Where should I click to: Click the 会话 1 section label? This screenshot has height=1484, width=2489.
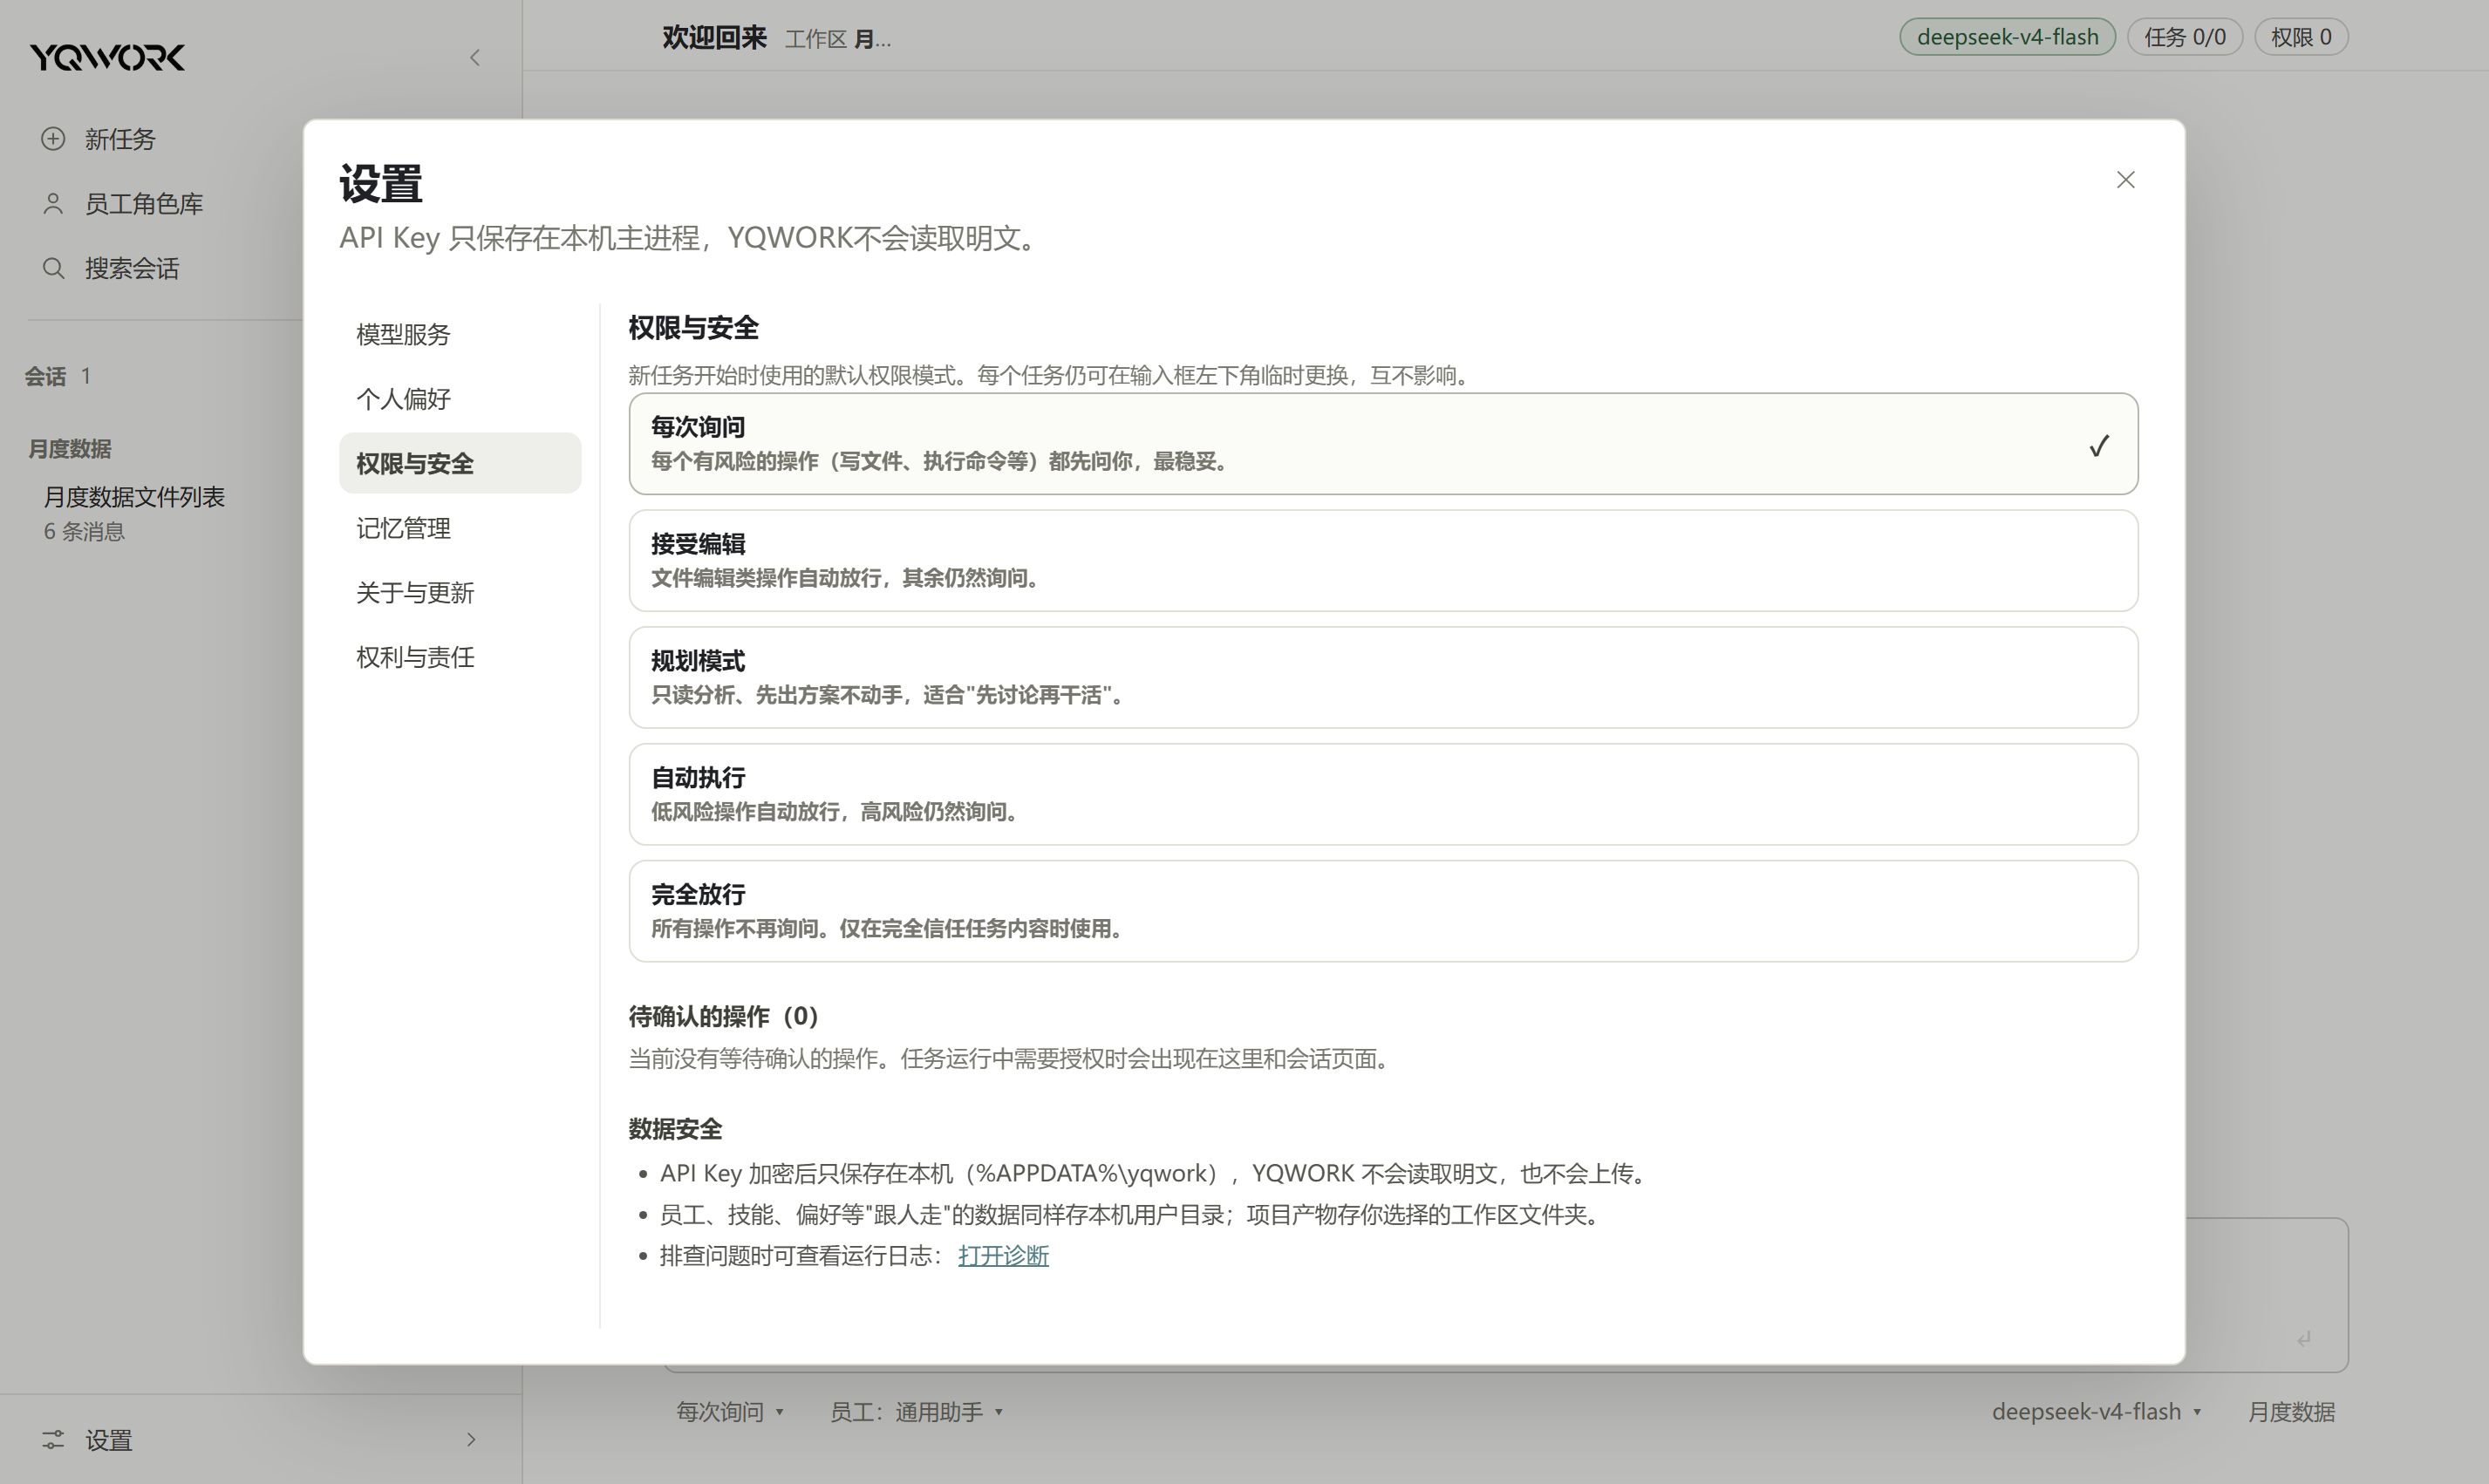pyautogui.click(x=58, y=376)
